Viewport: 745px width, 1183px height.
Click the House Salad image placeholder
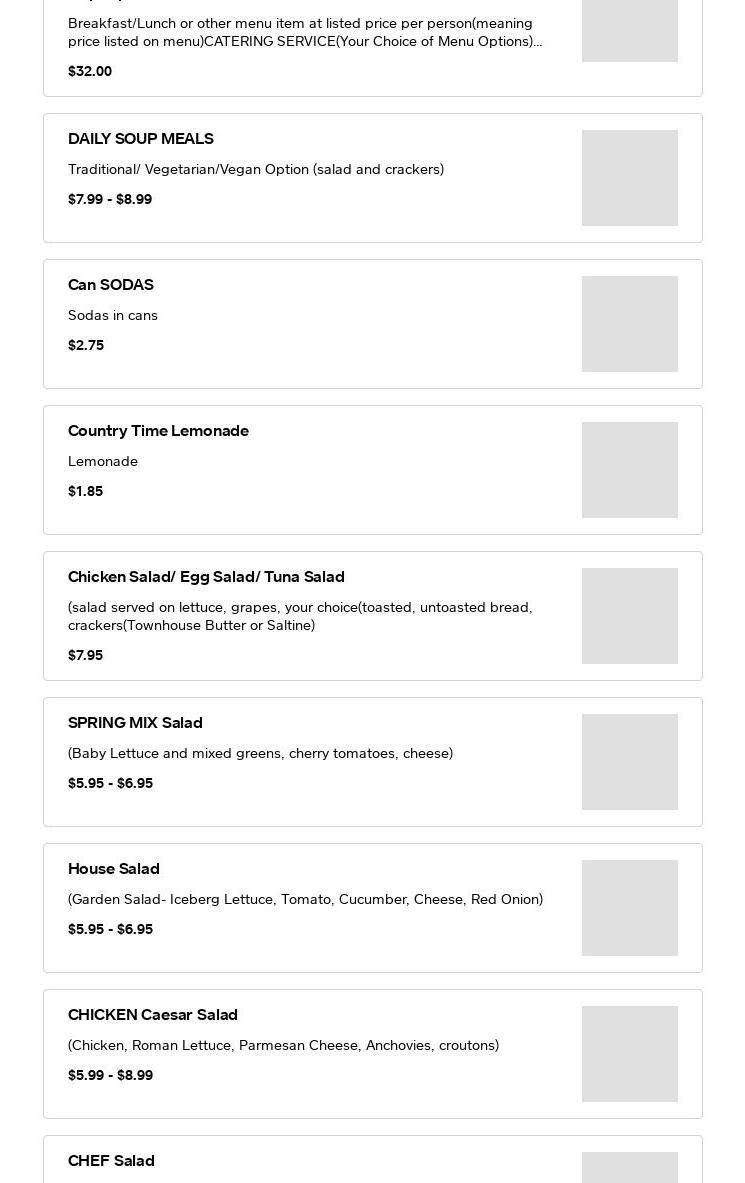coord(629,908)
